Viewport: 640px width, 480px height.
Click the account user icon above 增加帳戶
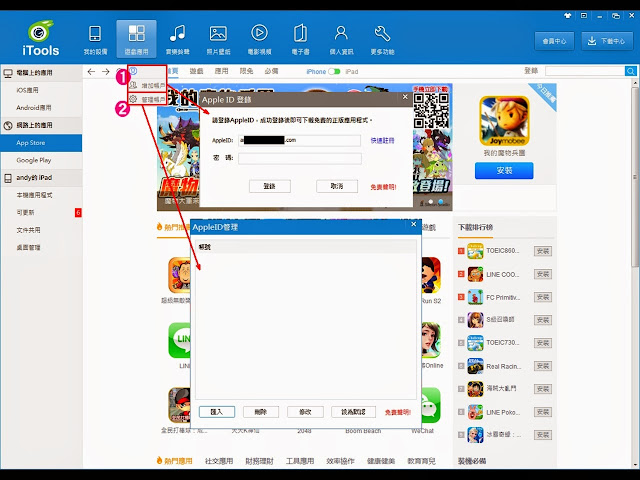click(133, 71)
